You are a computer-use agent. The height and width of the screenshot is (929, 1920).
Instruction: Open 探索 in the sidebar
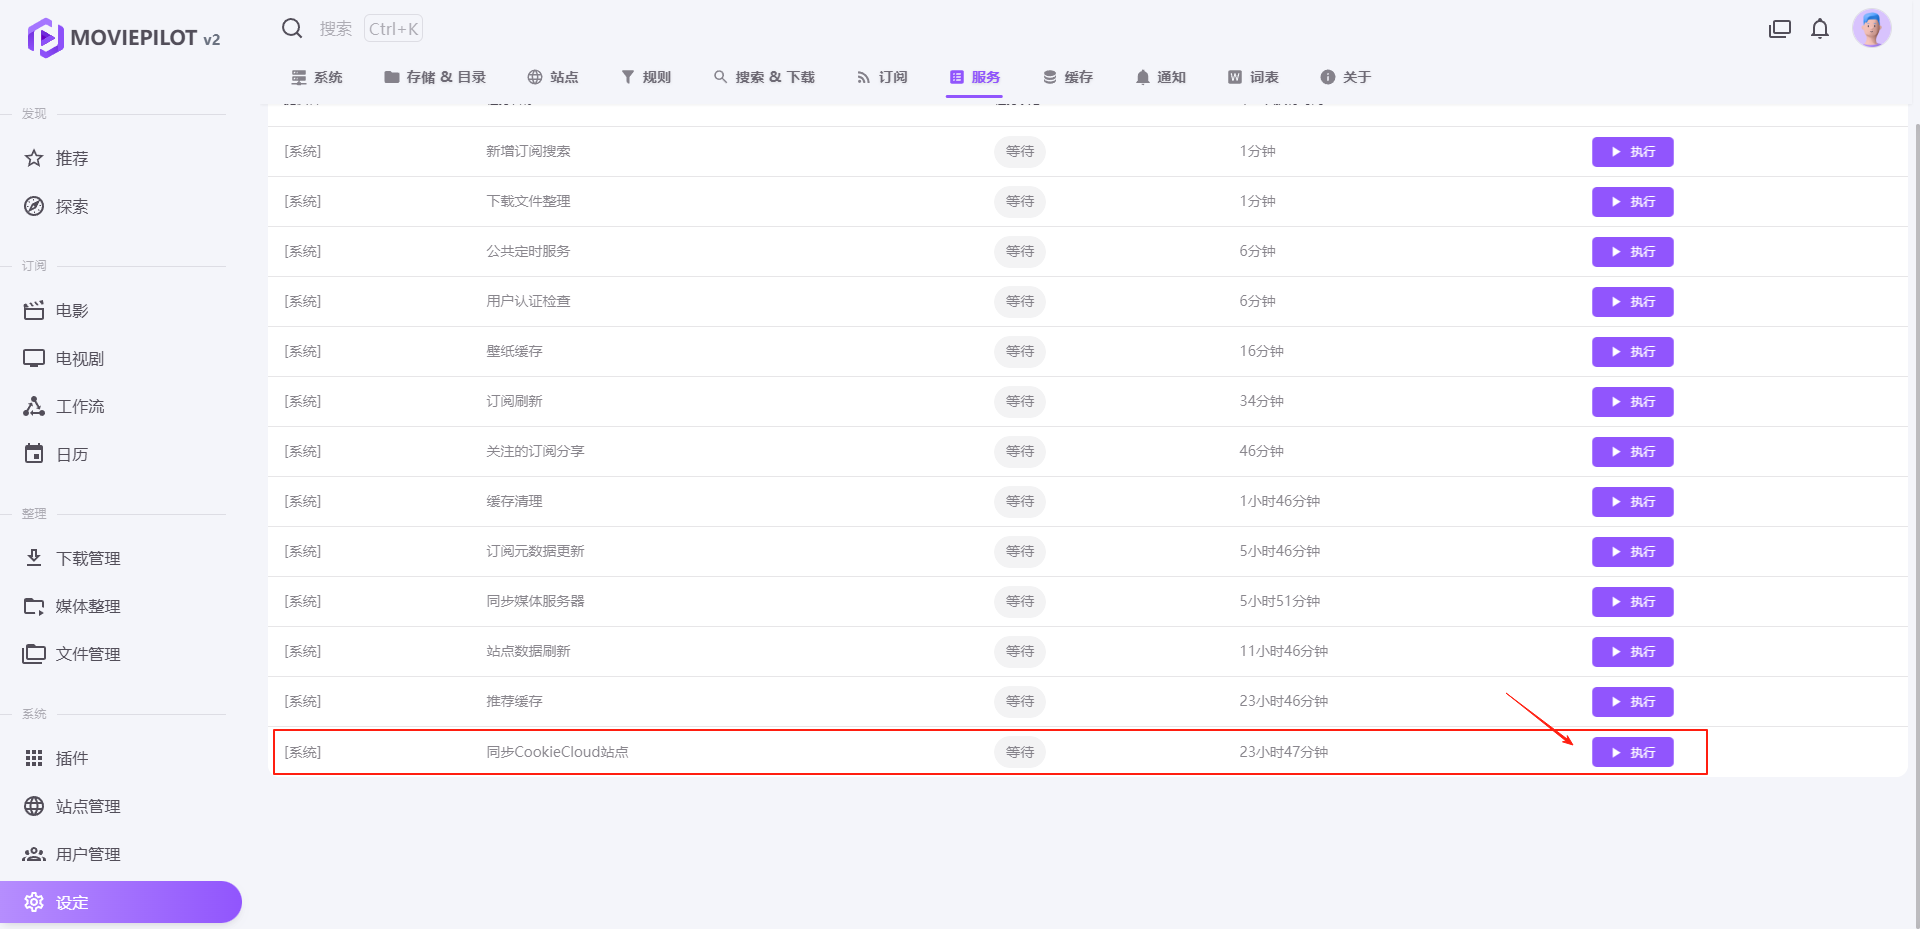72,206
